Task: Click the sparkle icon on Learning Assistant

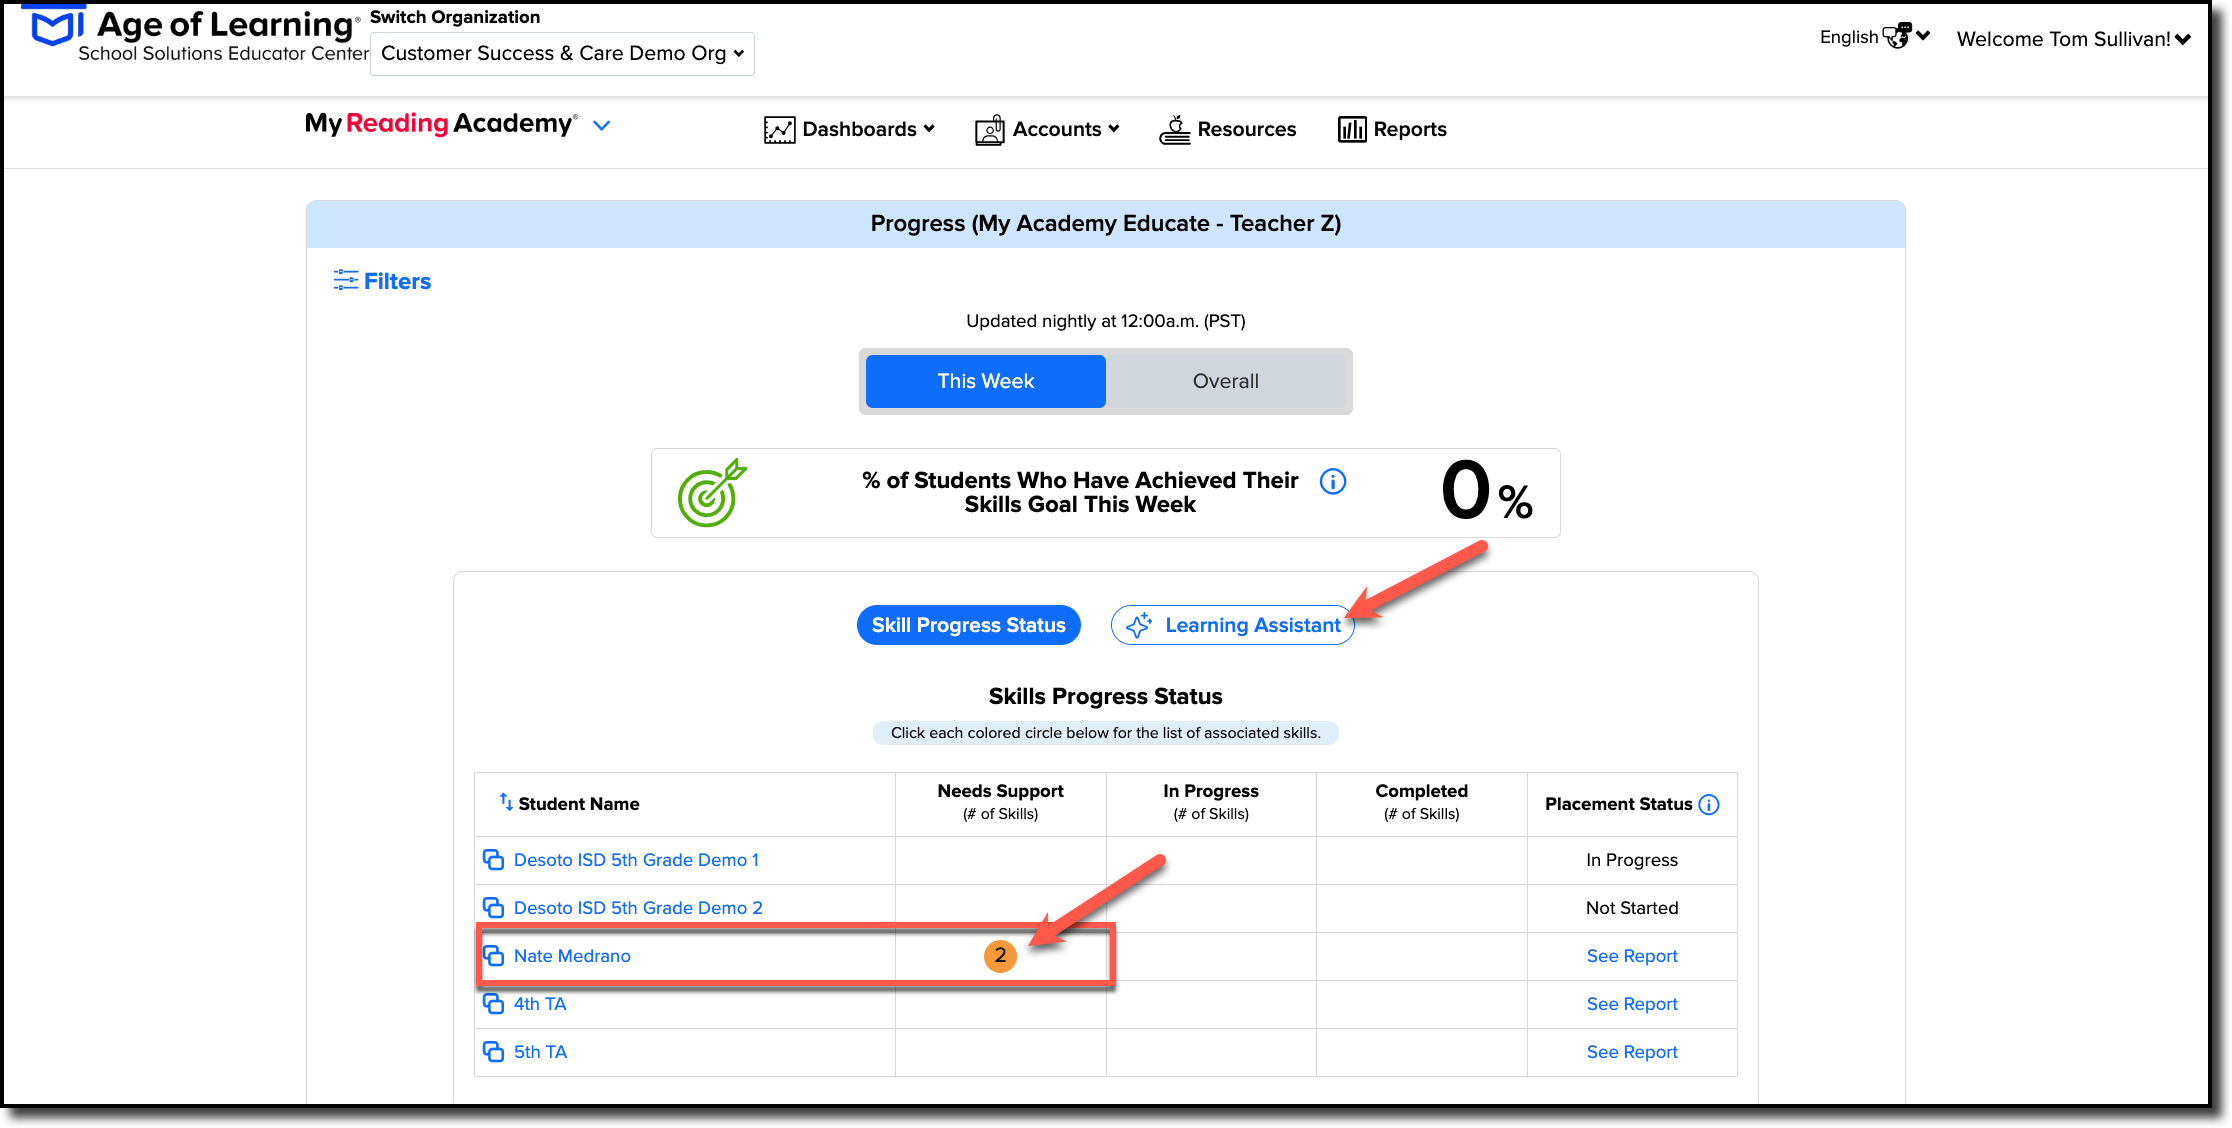Action: tap(1138, 624)
